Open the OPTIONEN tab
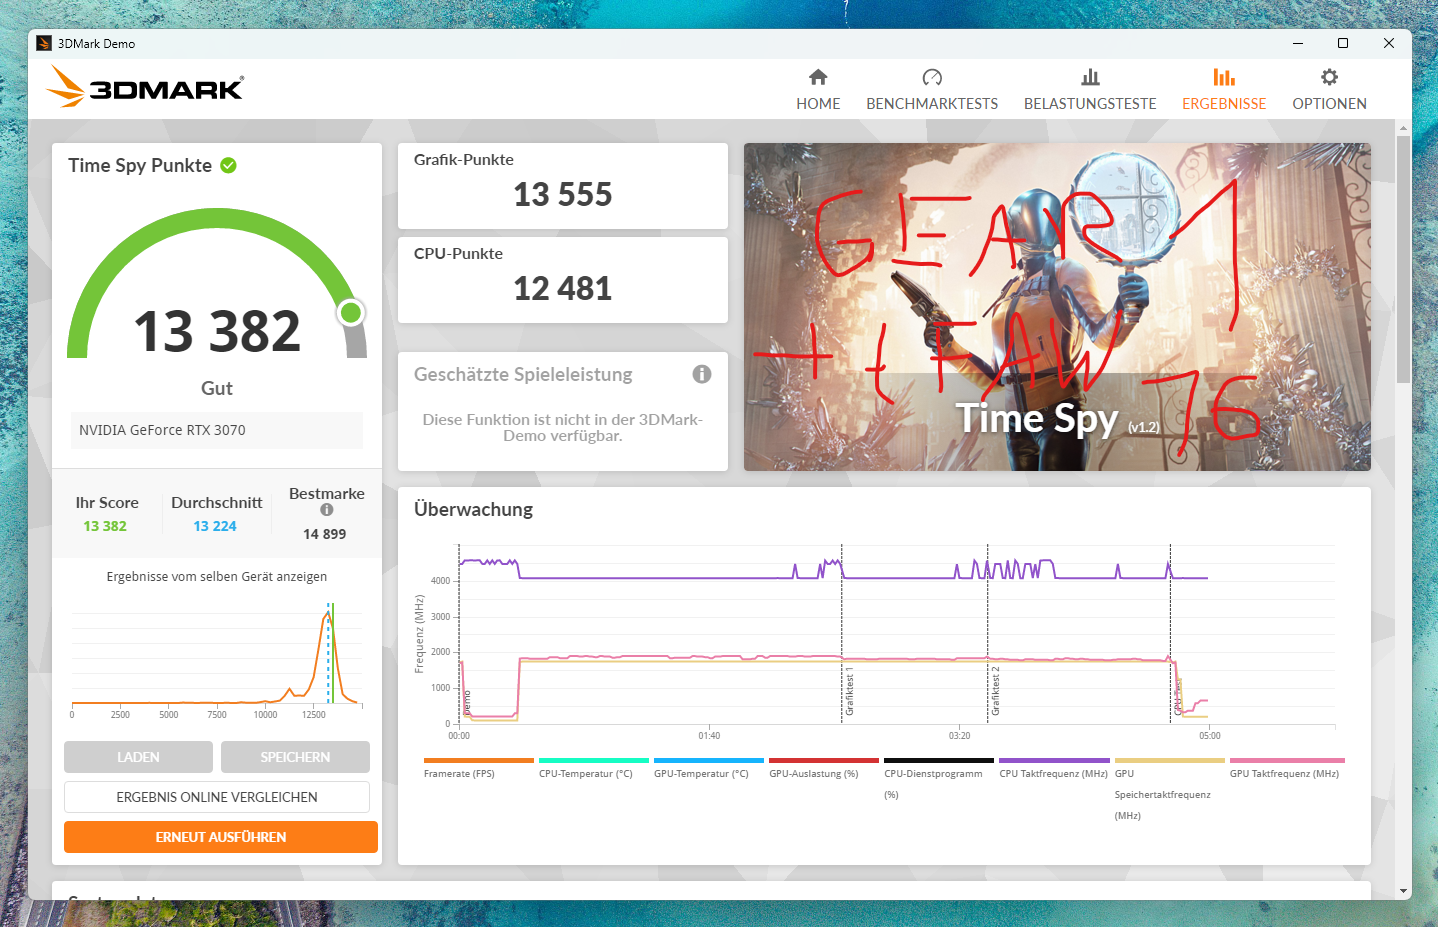 [x=1329, y=90]
